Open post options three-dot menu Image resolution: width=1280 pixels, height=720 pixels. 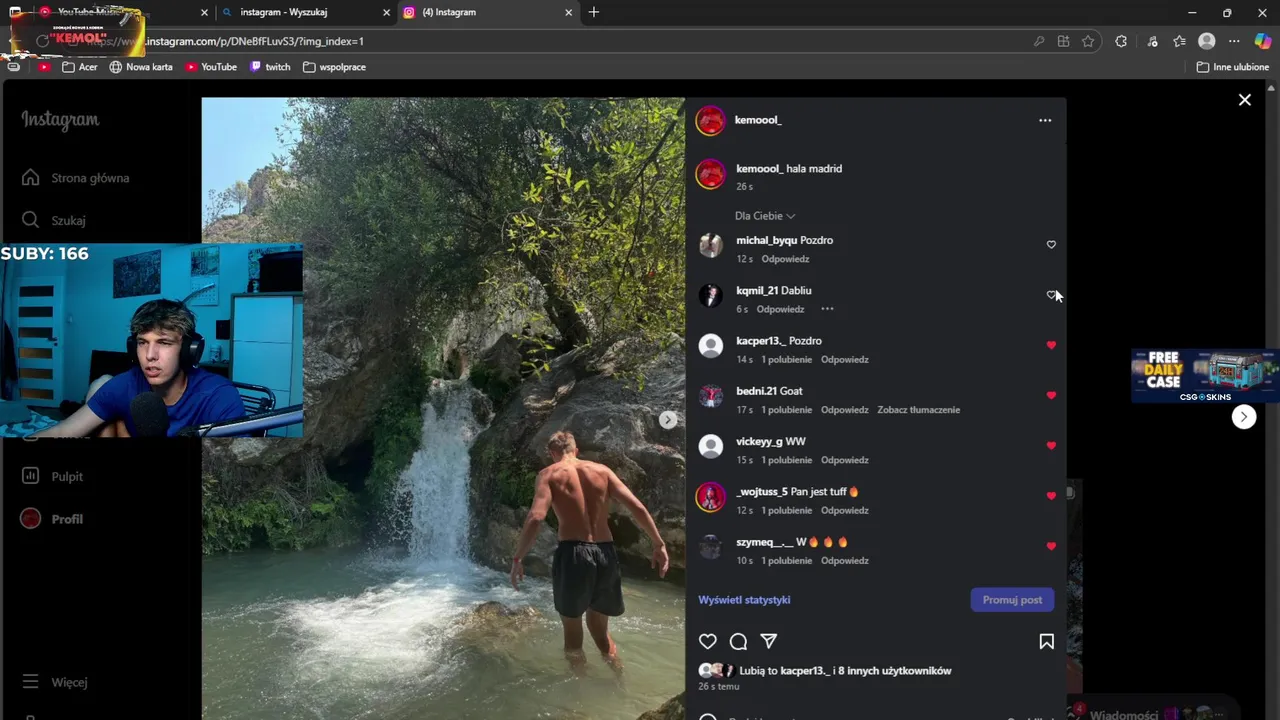[1045, 120]
